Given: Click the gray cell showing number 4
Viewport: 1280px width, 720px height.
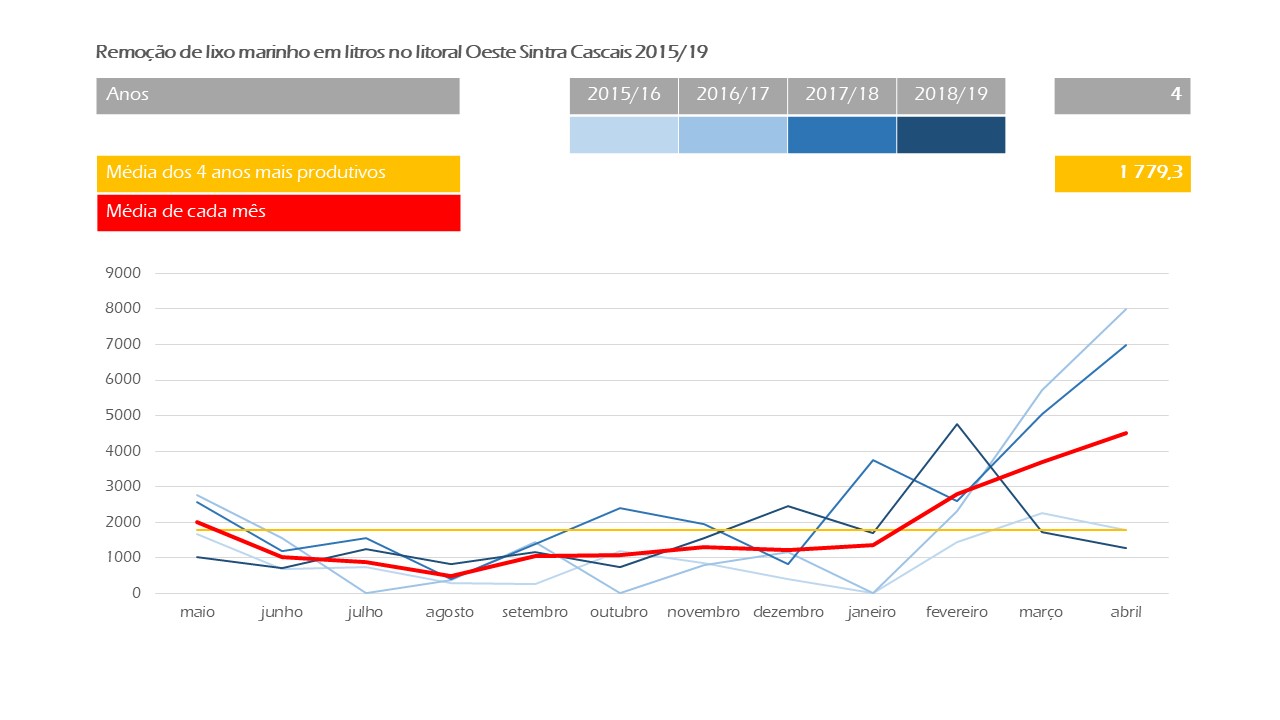Looking at the screenshot, I should (x=1122, y=95).
